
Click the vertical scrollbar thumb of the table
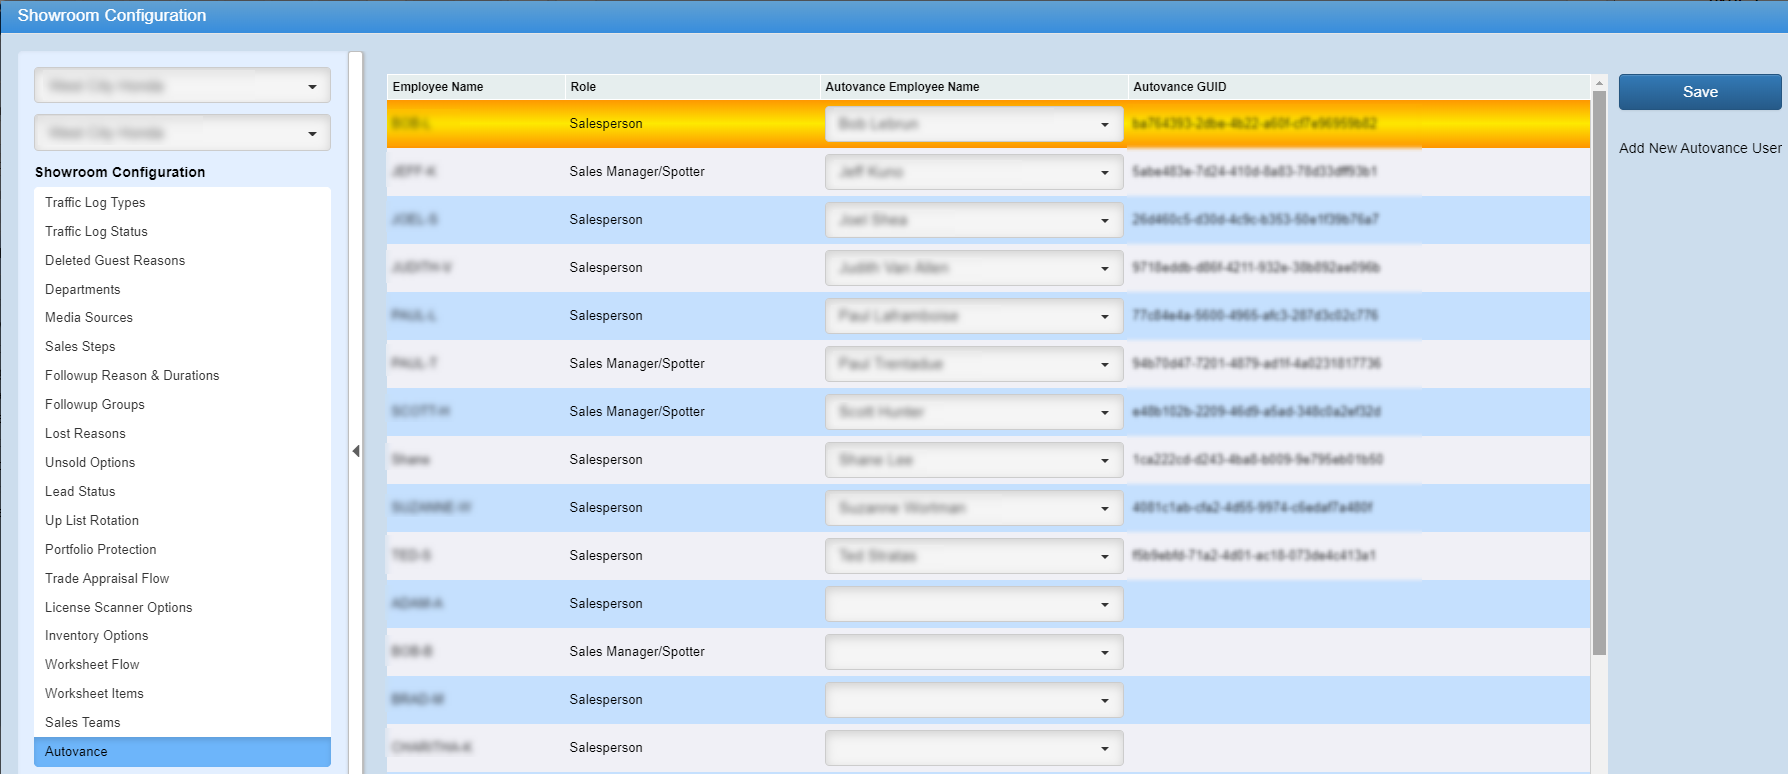(x=1599, y=370)
